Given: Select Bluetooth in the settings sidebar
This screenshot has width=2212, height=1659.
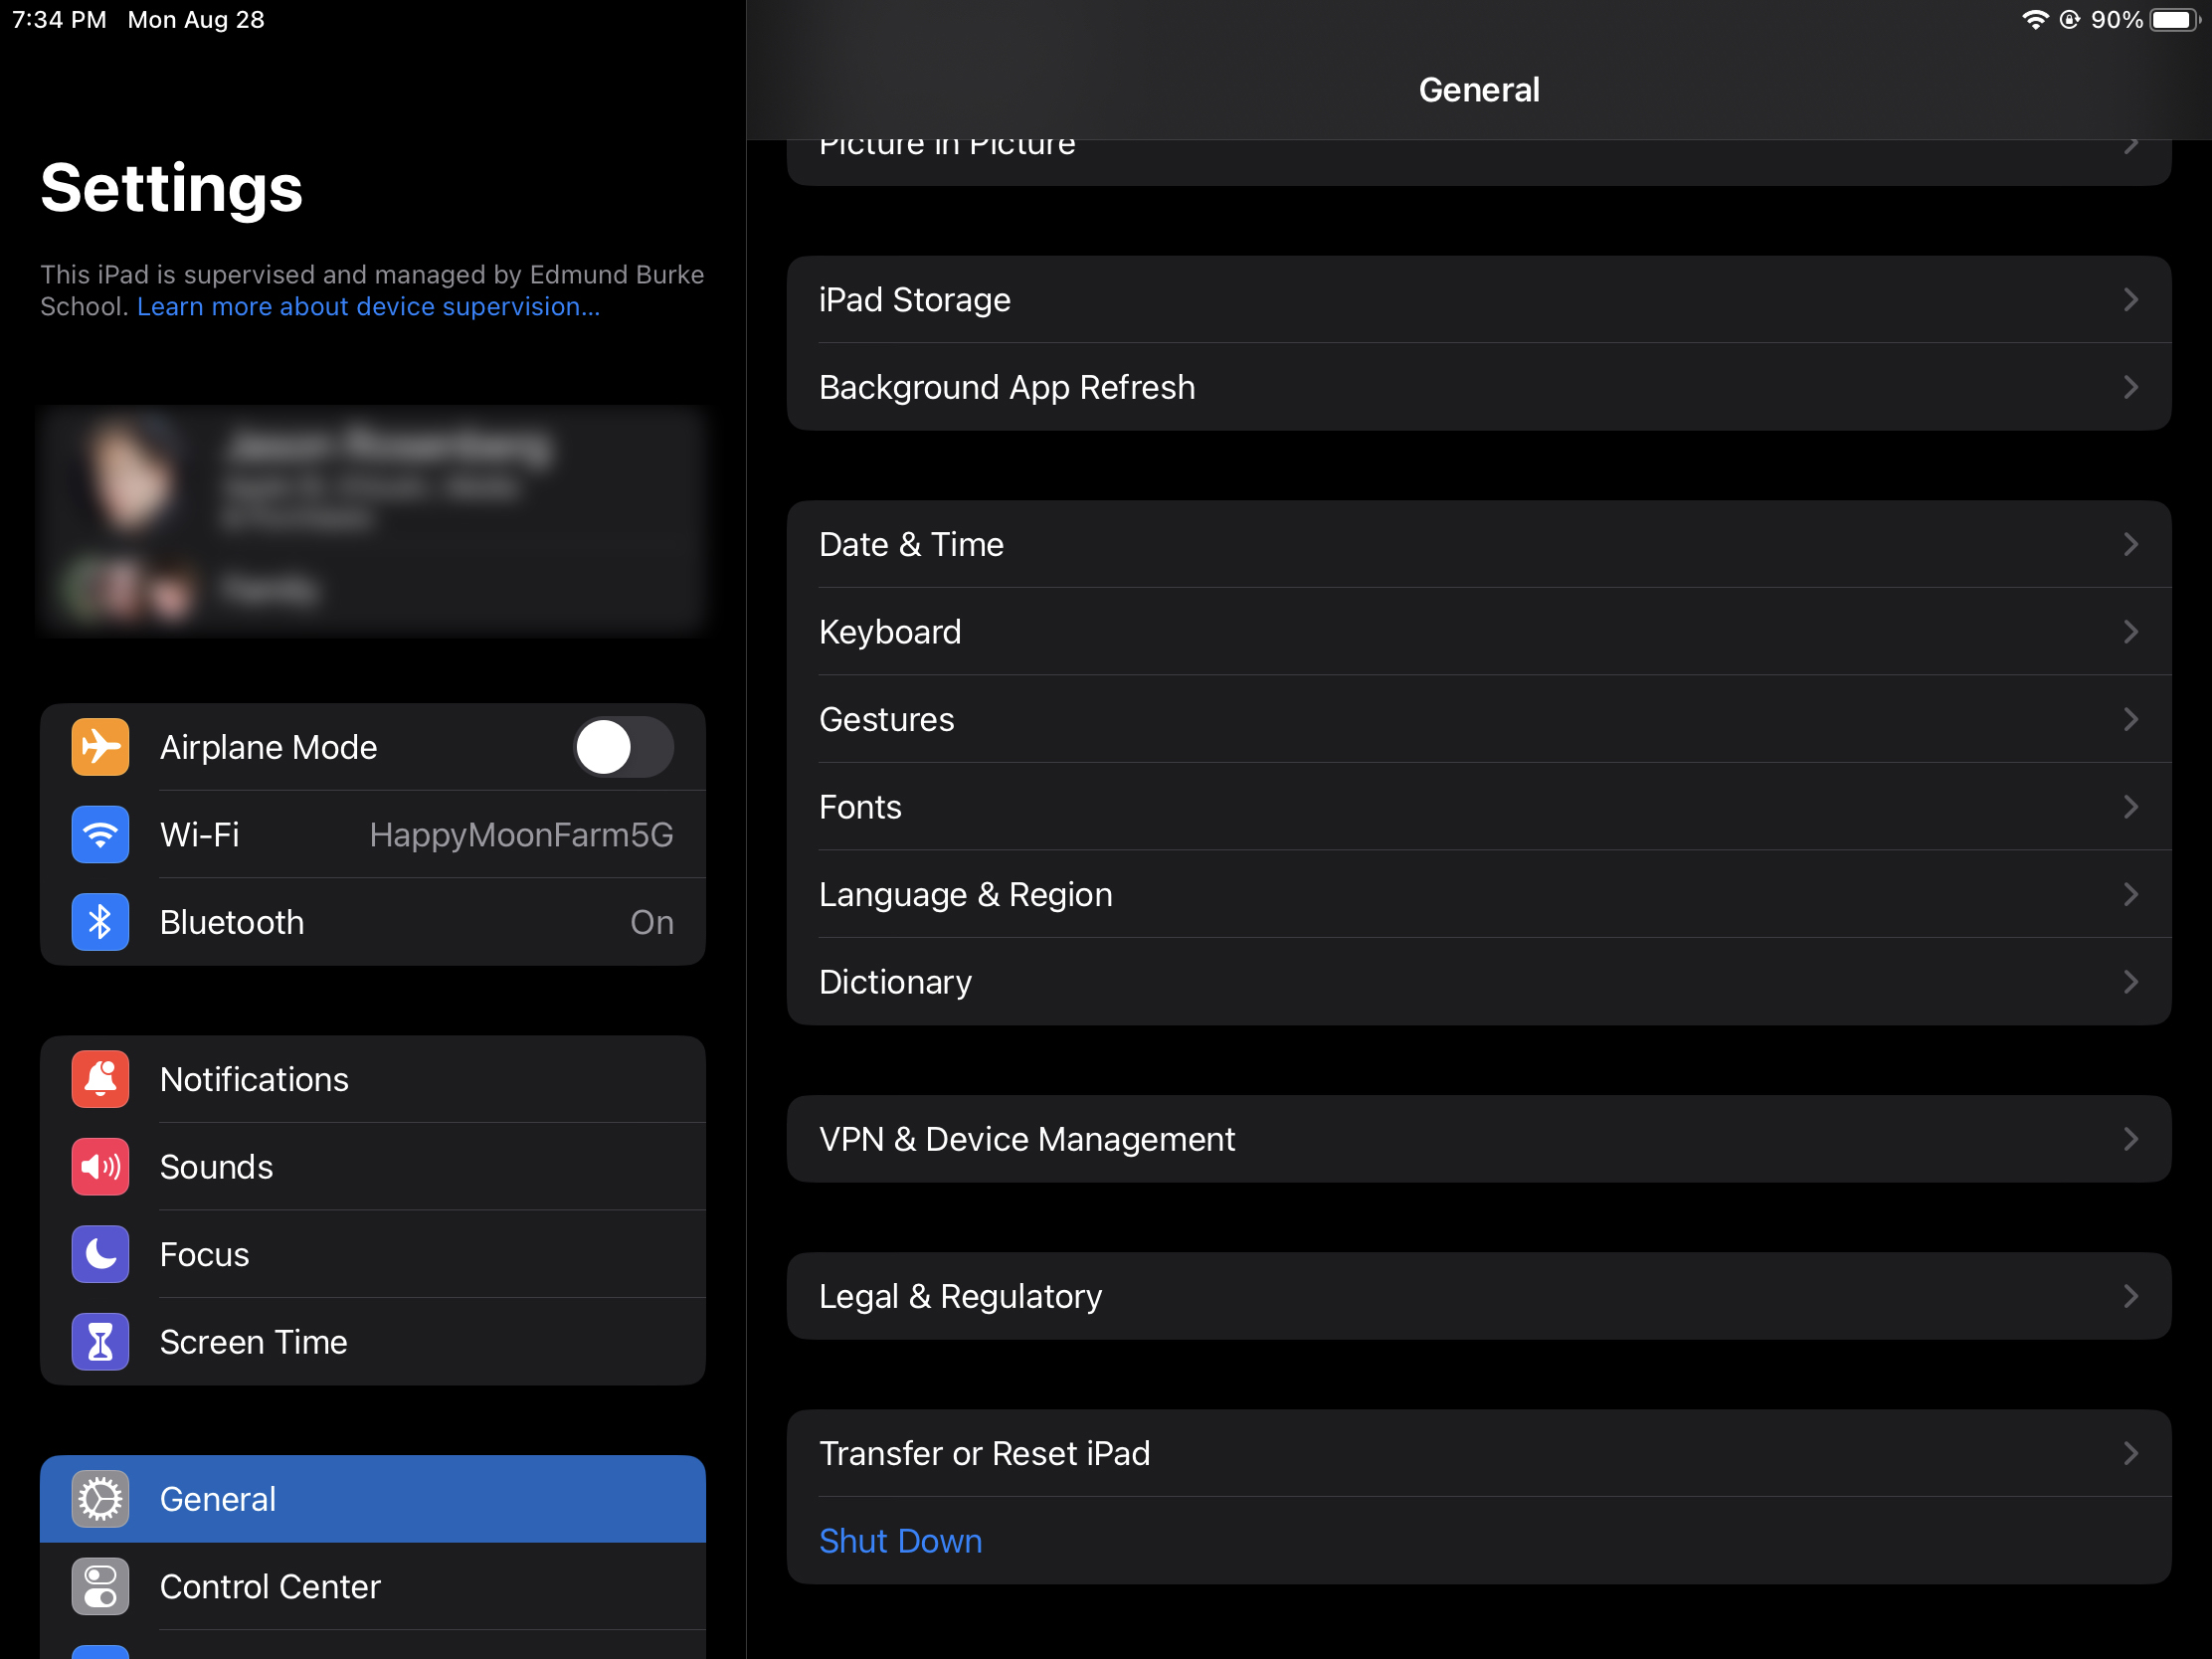Looking at the screenshot, I should point(373,922).
